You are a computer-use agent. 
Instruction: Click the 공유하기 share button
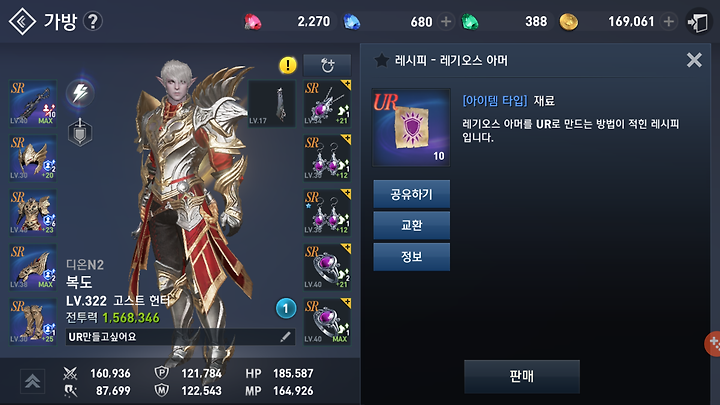(411, 195)
